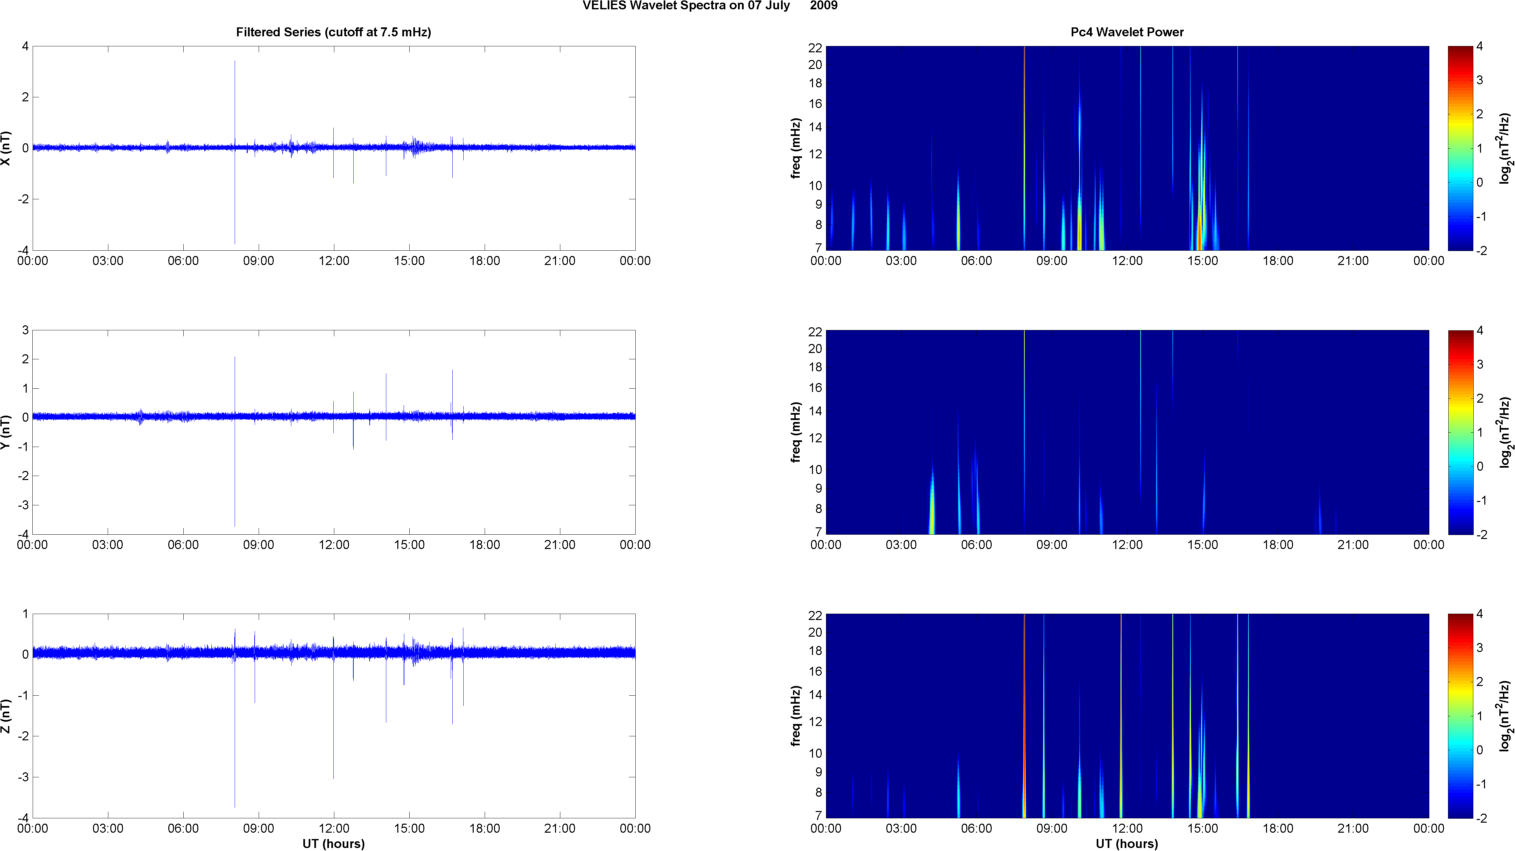The width and height of the screenshot is (1515, 851).
Task: Click the bottom Z-component wavelet colorbar
Action: (1460, 716)
